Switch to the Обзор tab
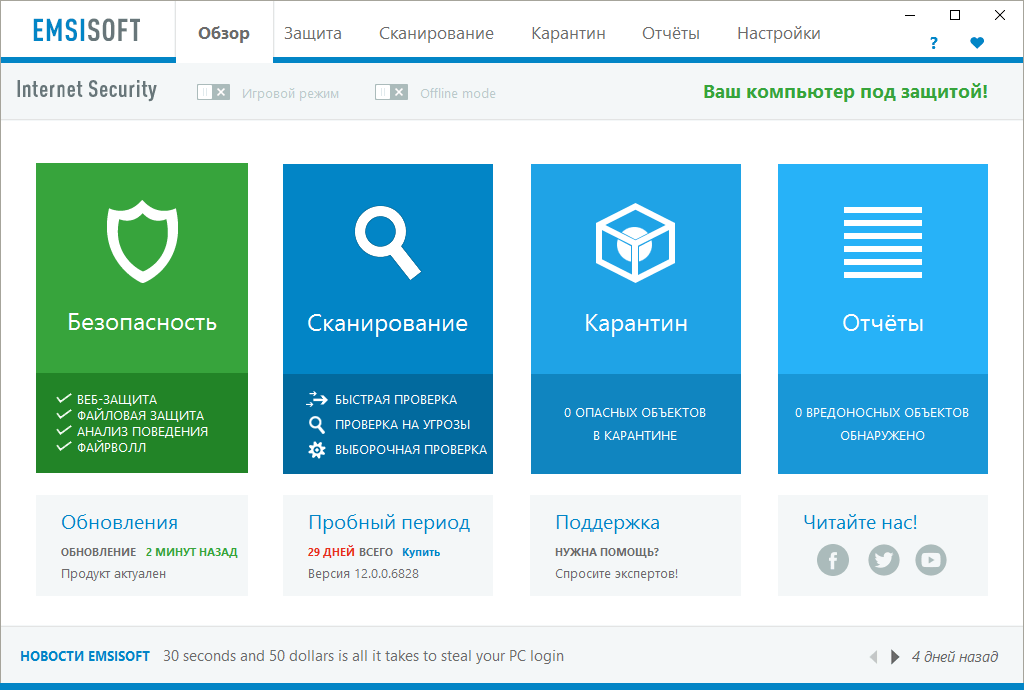Viewport: 1024px width, 690px height. (x=224, y=33)
